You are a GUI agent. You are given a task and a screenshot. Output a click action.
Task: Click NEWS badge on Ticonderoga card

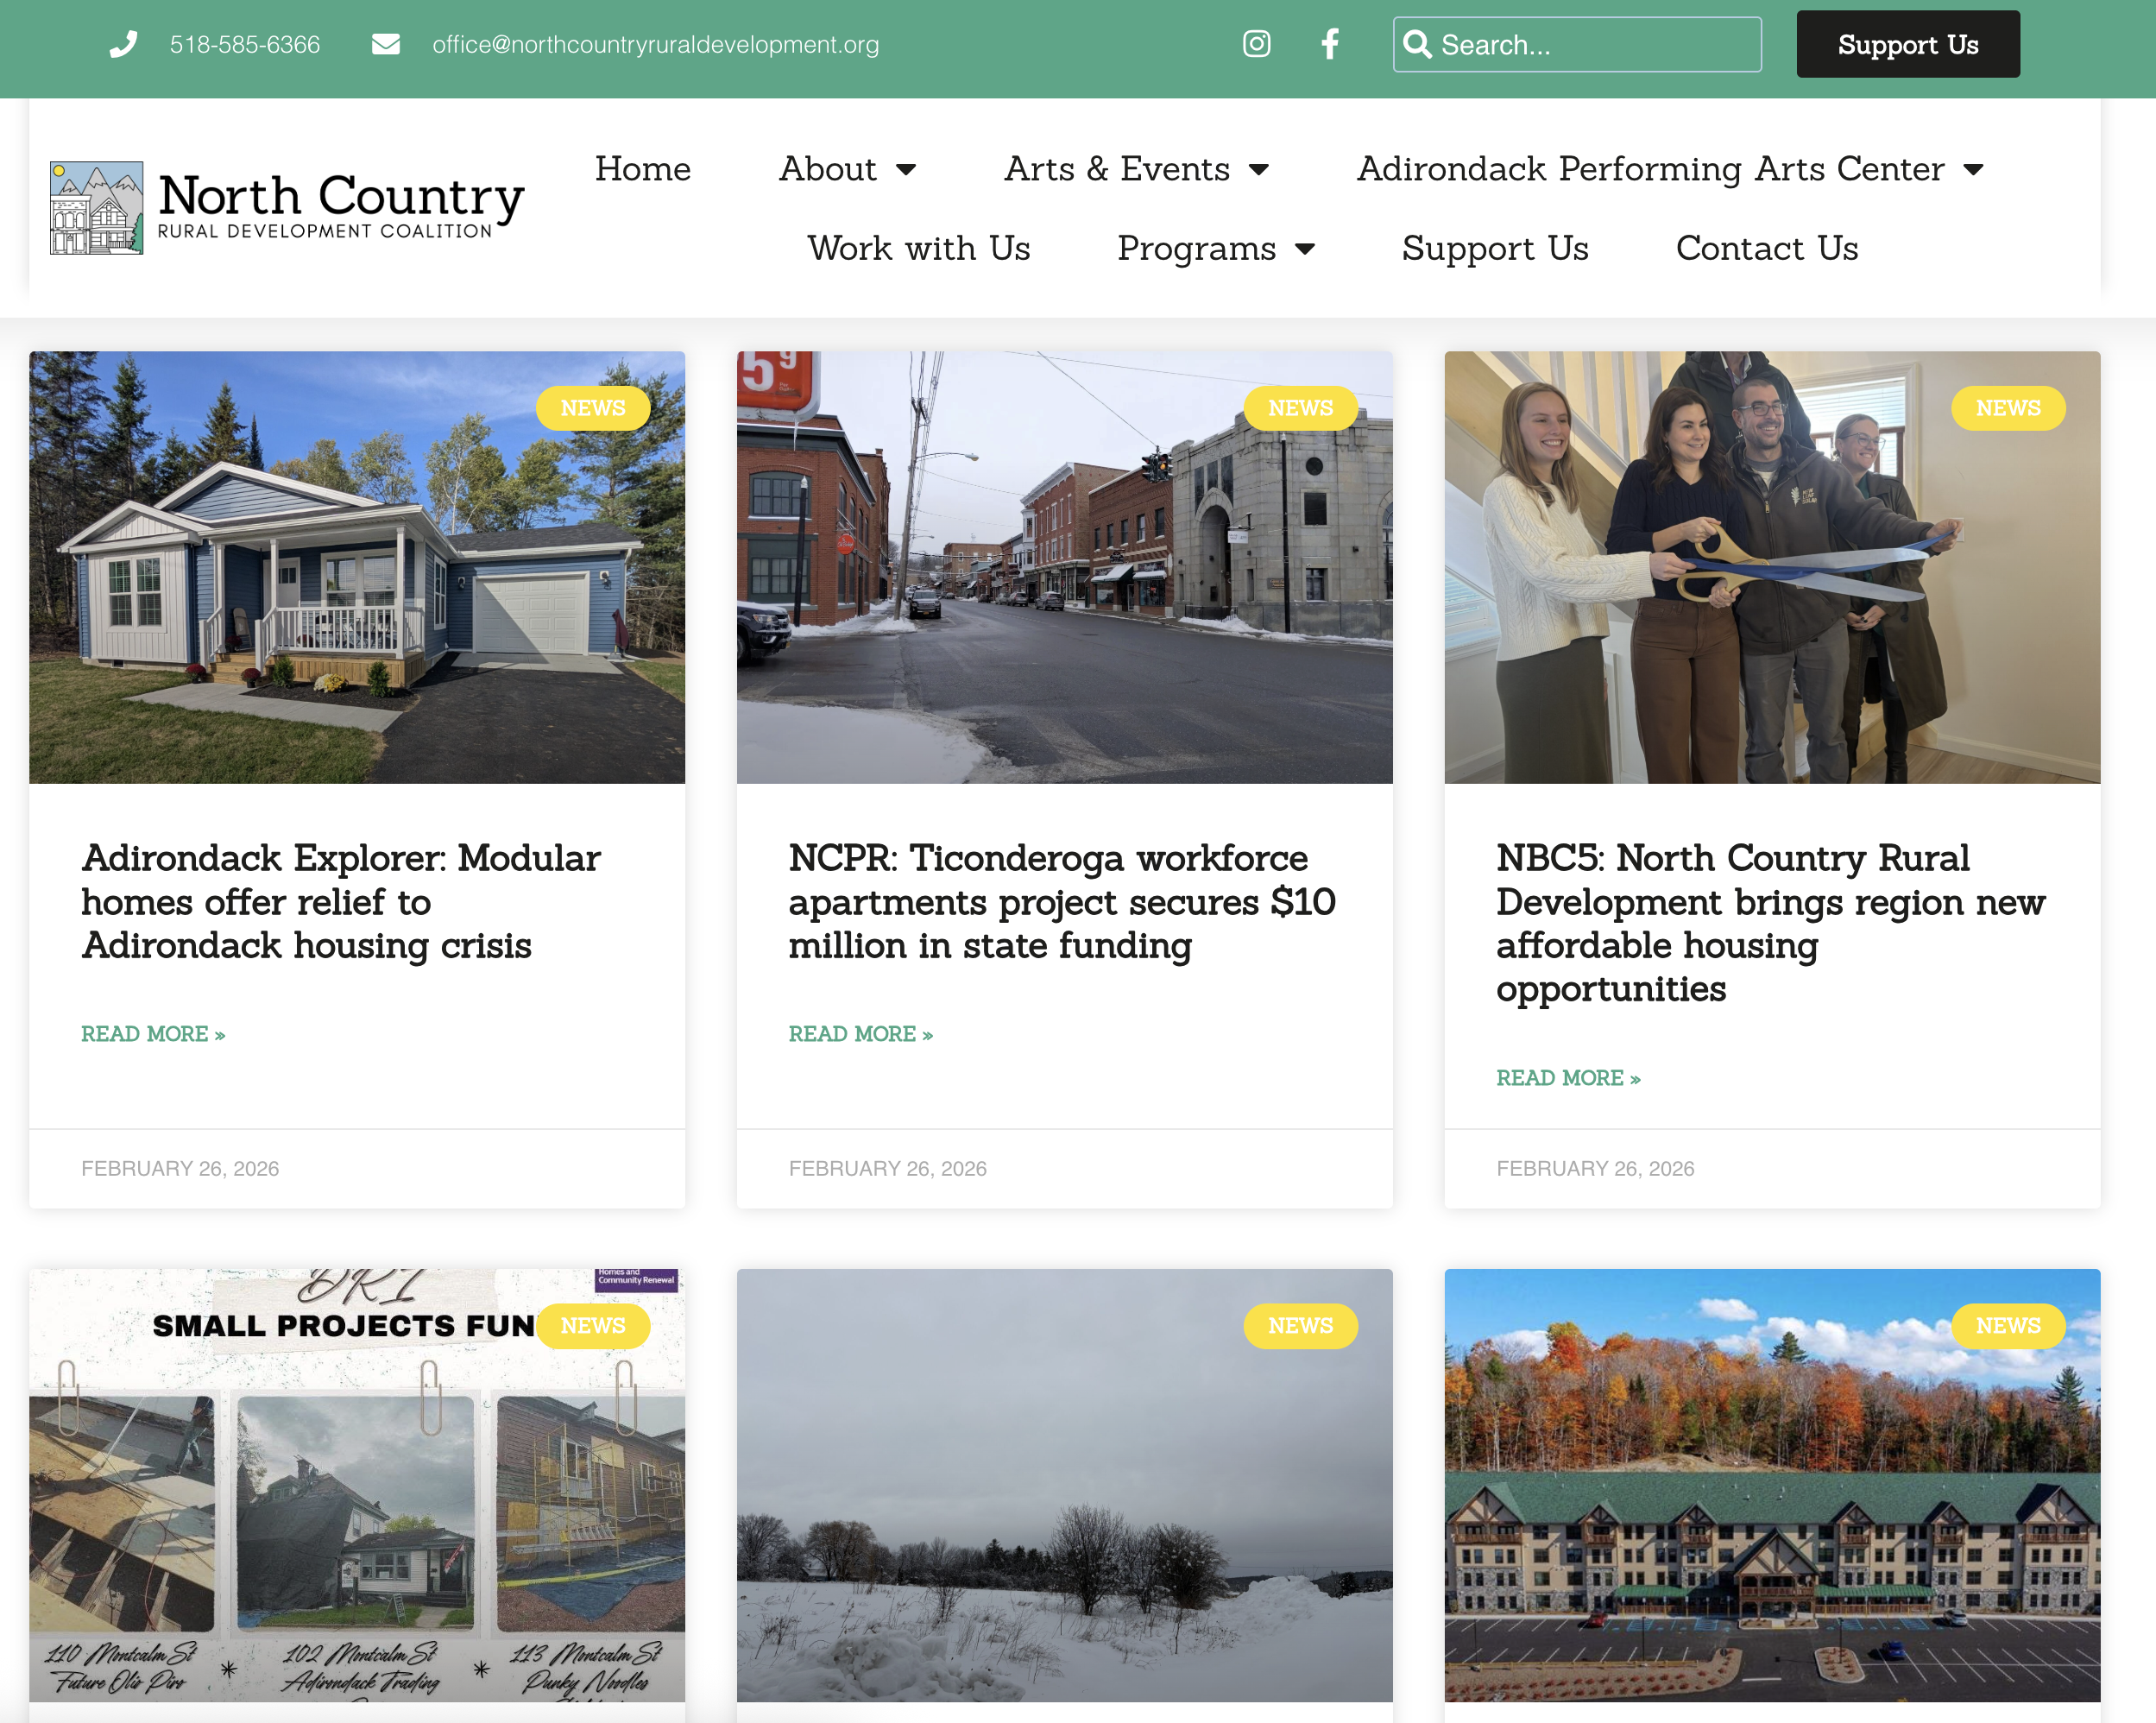click(x=1301, y=408)
